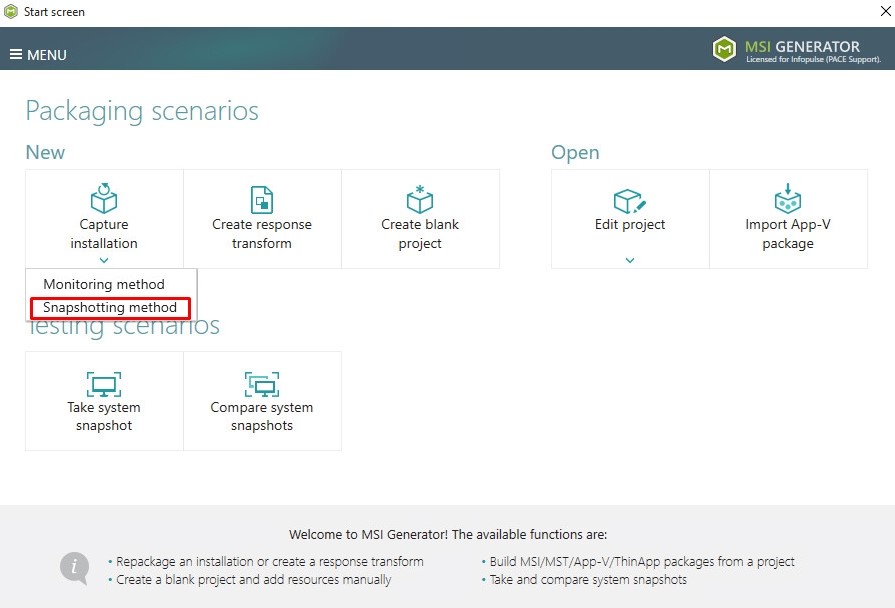This screenshot has width=895, height=608.
Task: Click the Create response transform label
Action: 262,233
